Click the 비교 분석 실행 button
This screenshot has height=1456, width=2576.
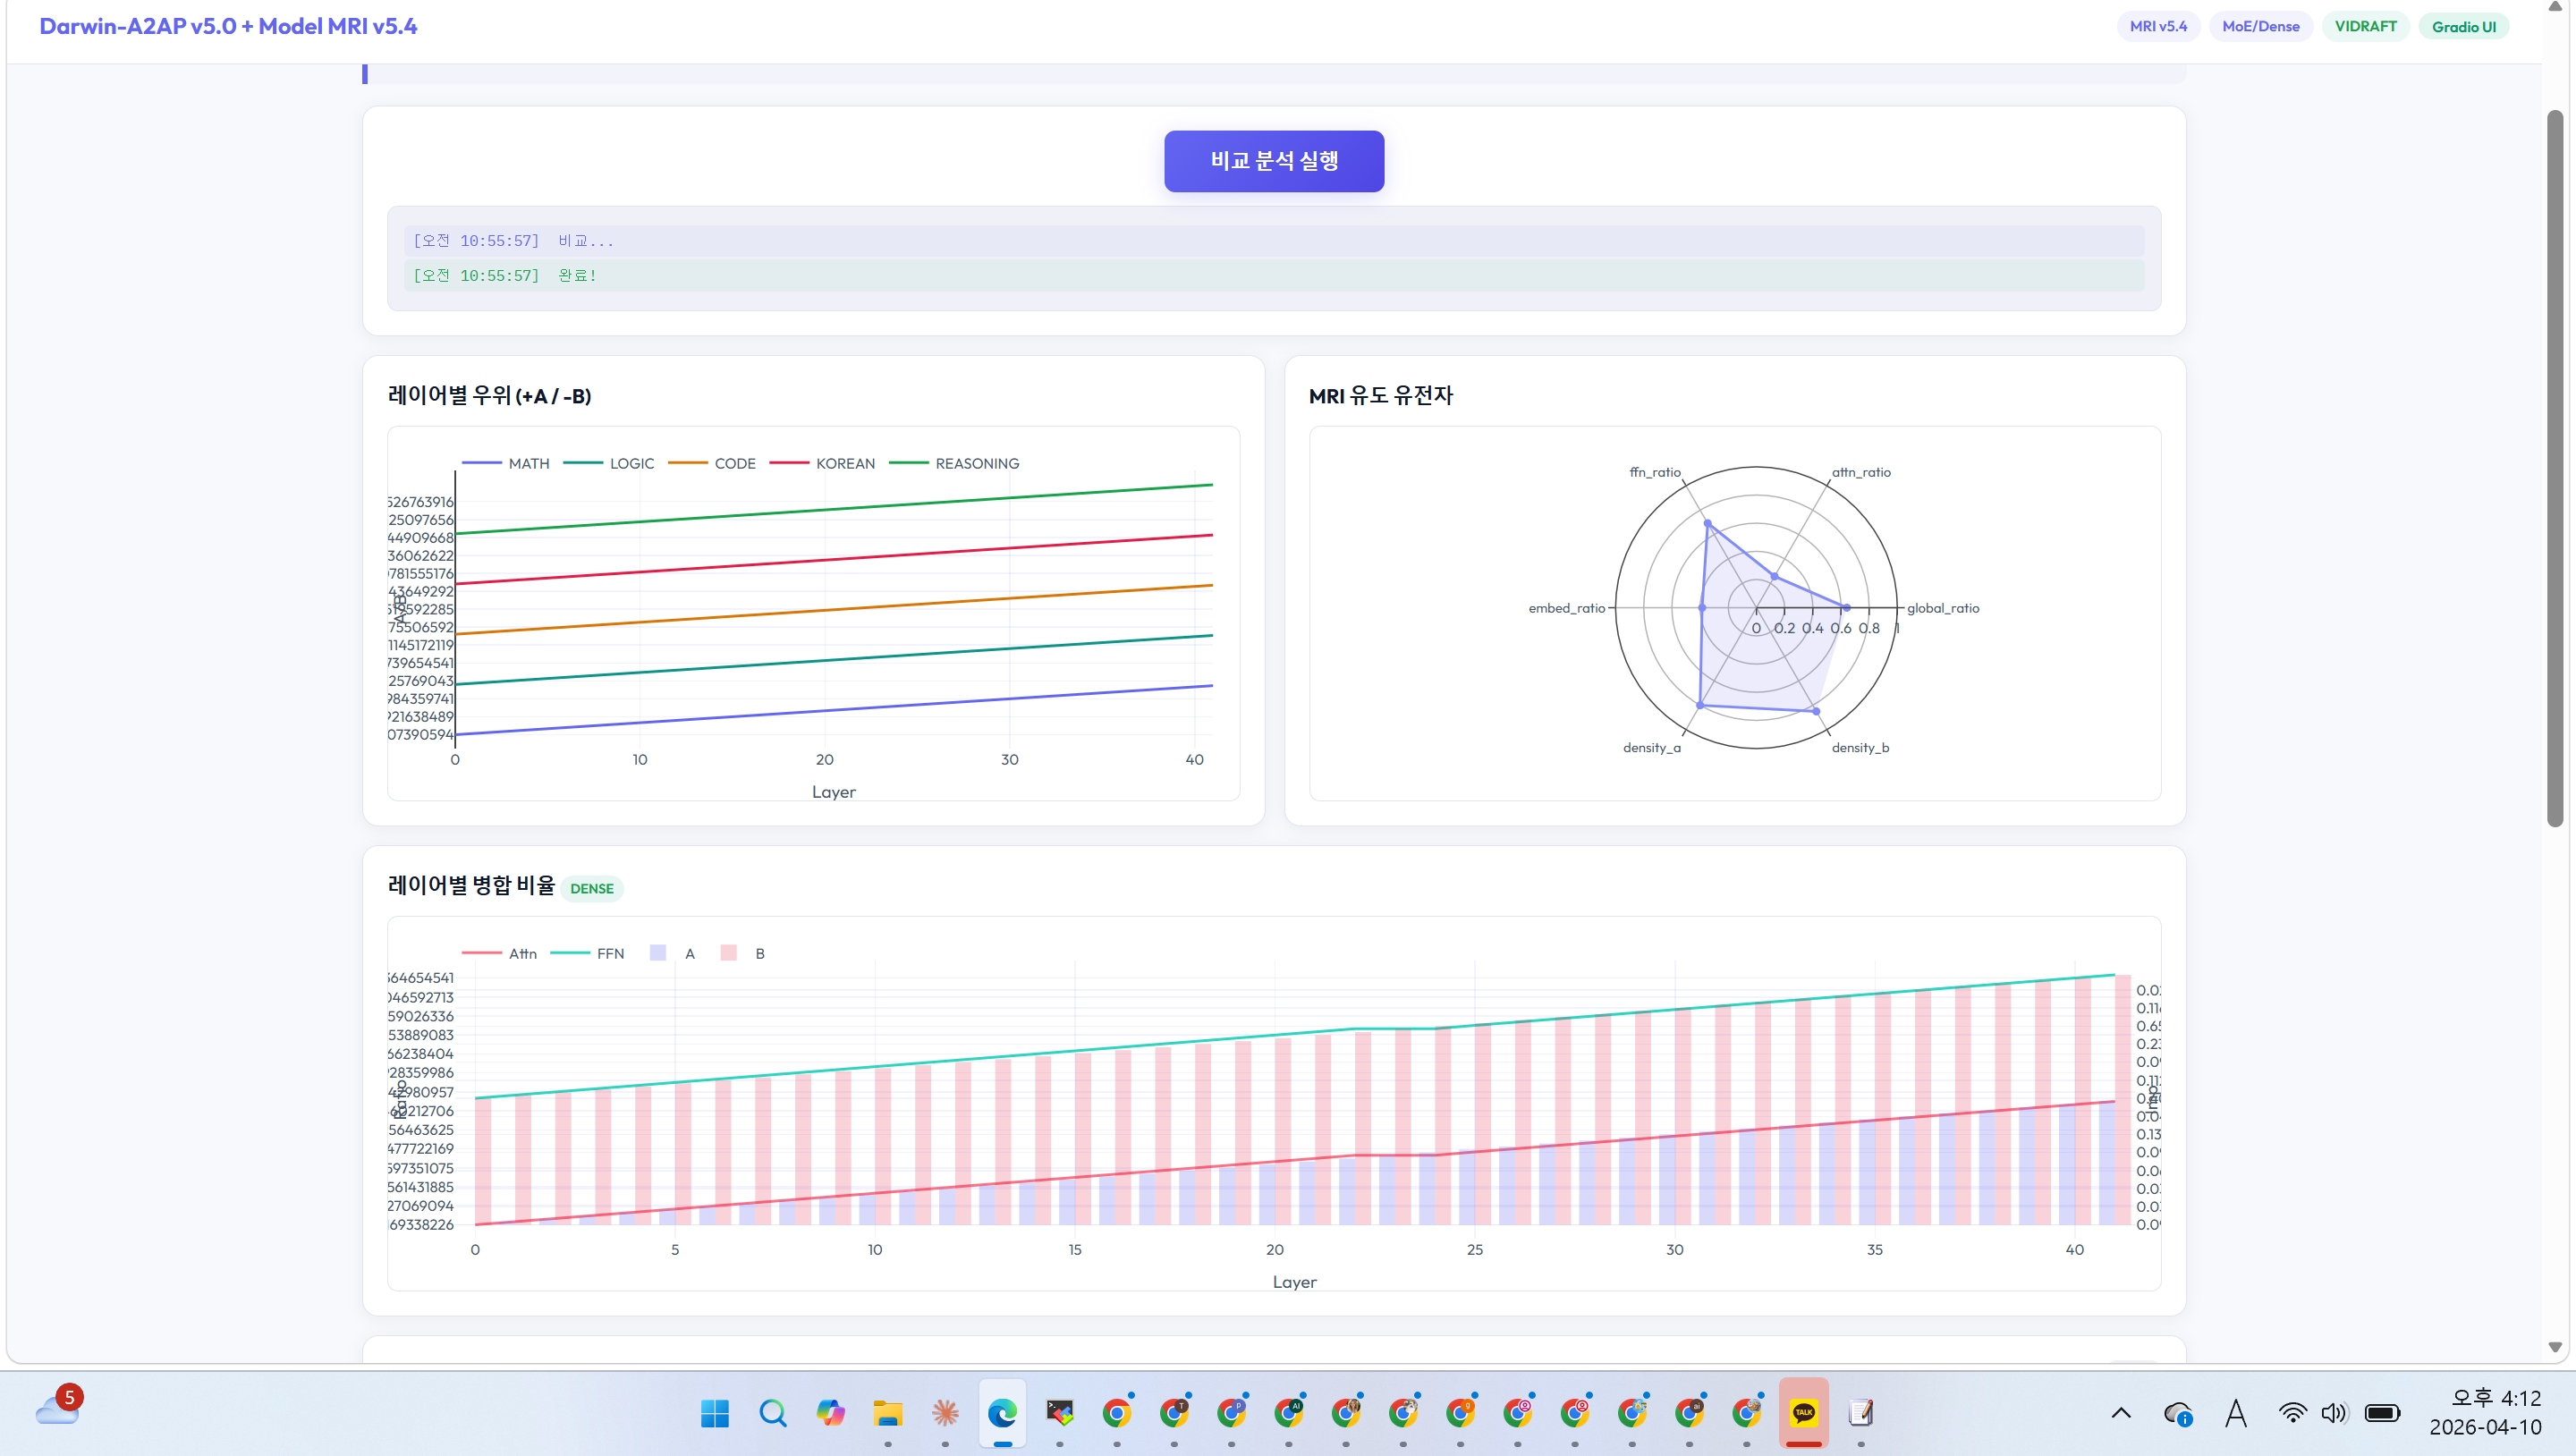1273,161
